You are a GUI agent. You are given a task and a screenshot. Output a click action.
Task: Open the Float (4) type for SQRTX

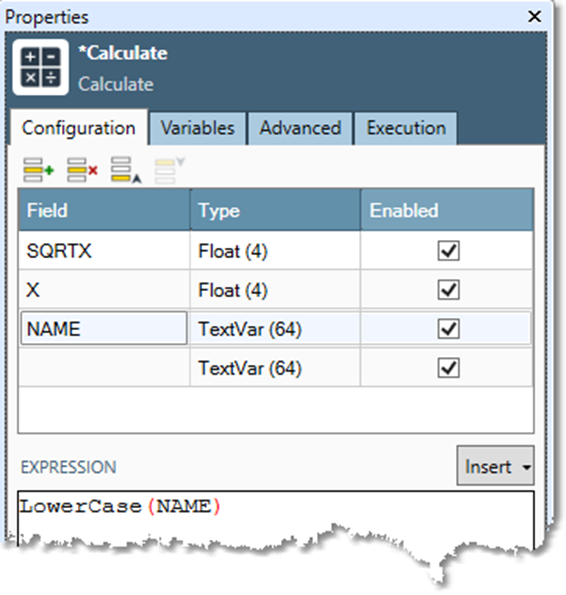[275, 251]
